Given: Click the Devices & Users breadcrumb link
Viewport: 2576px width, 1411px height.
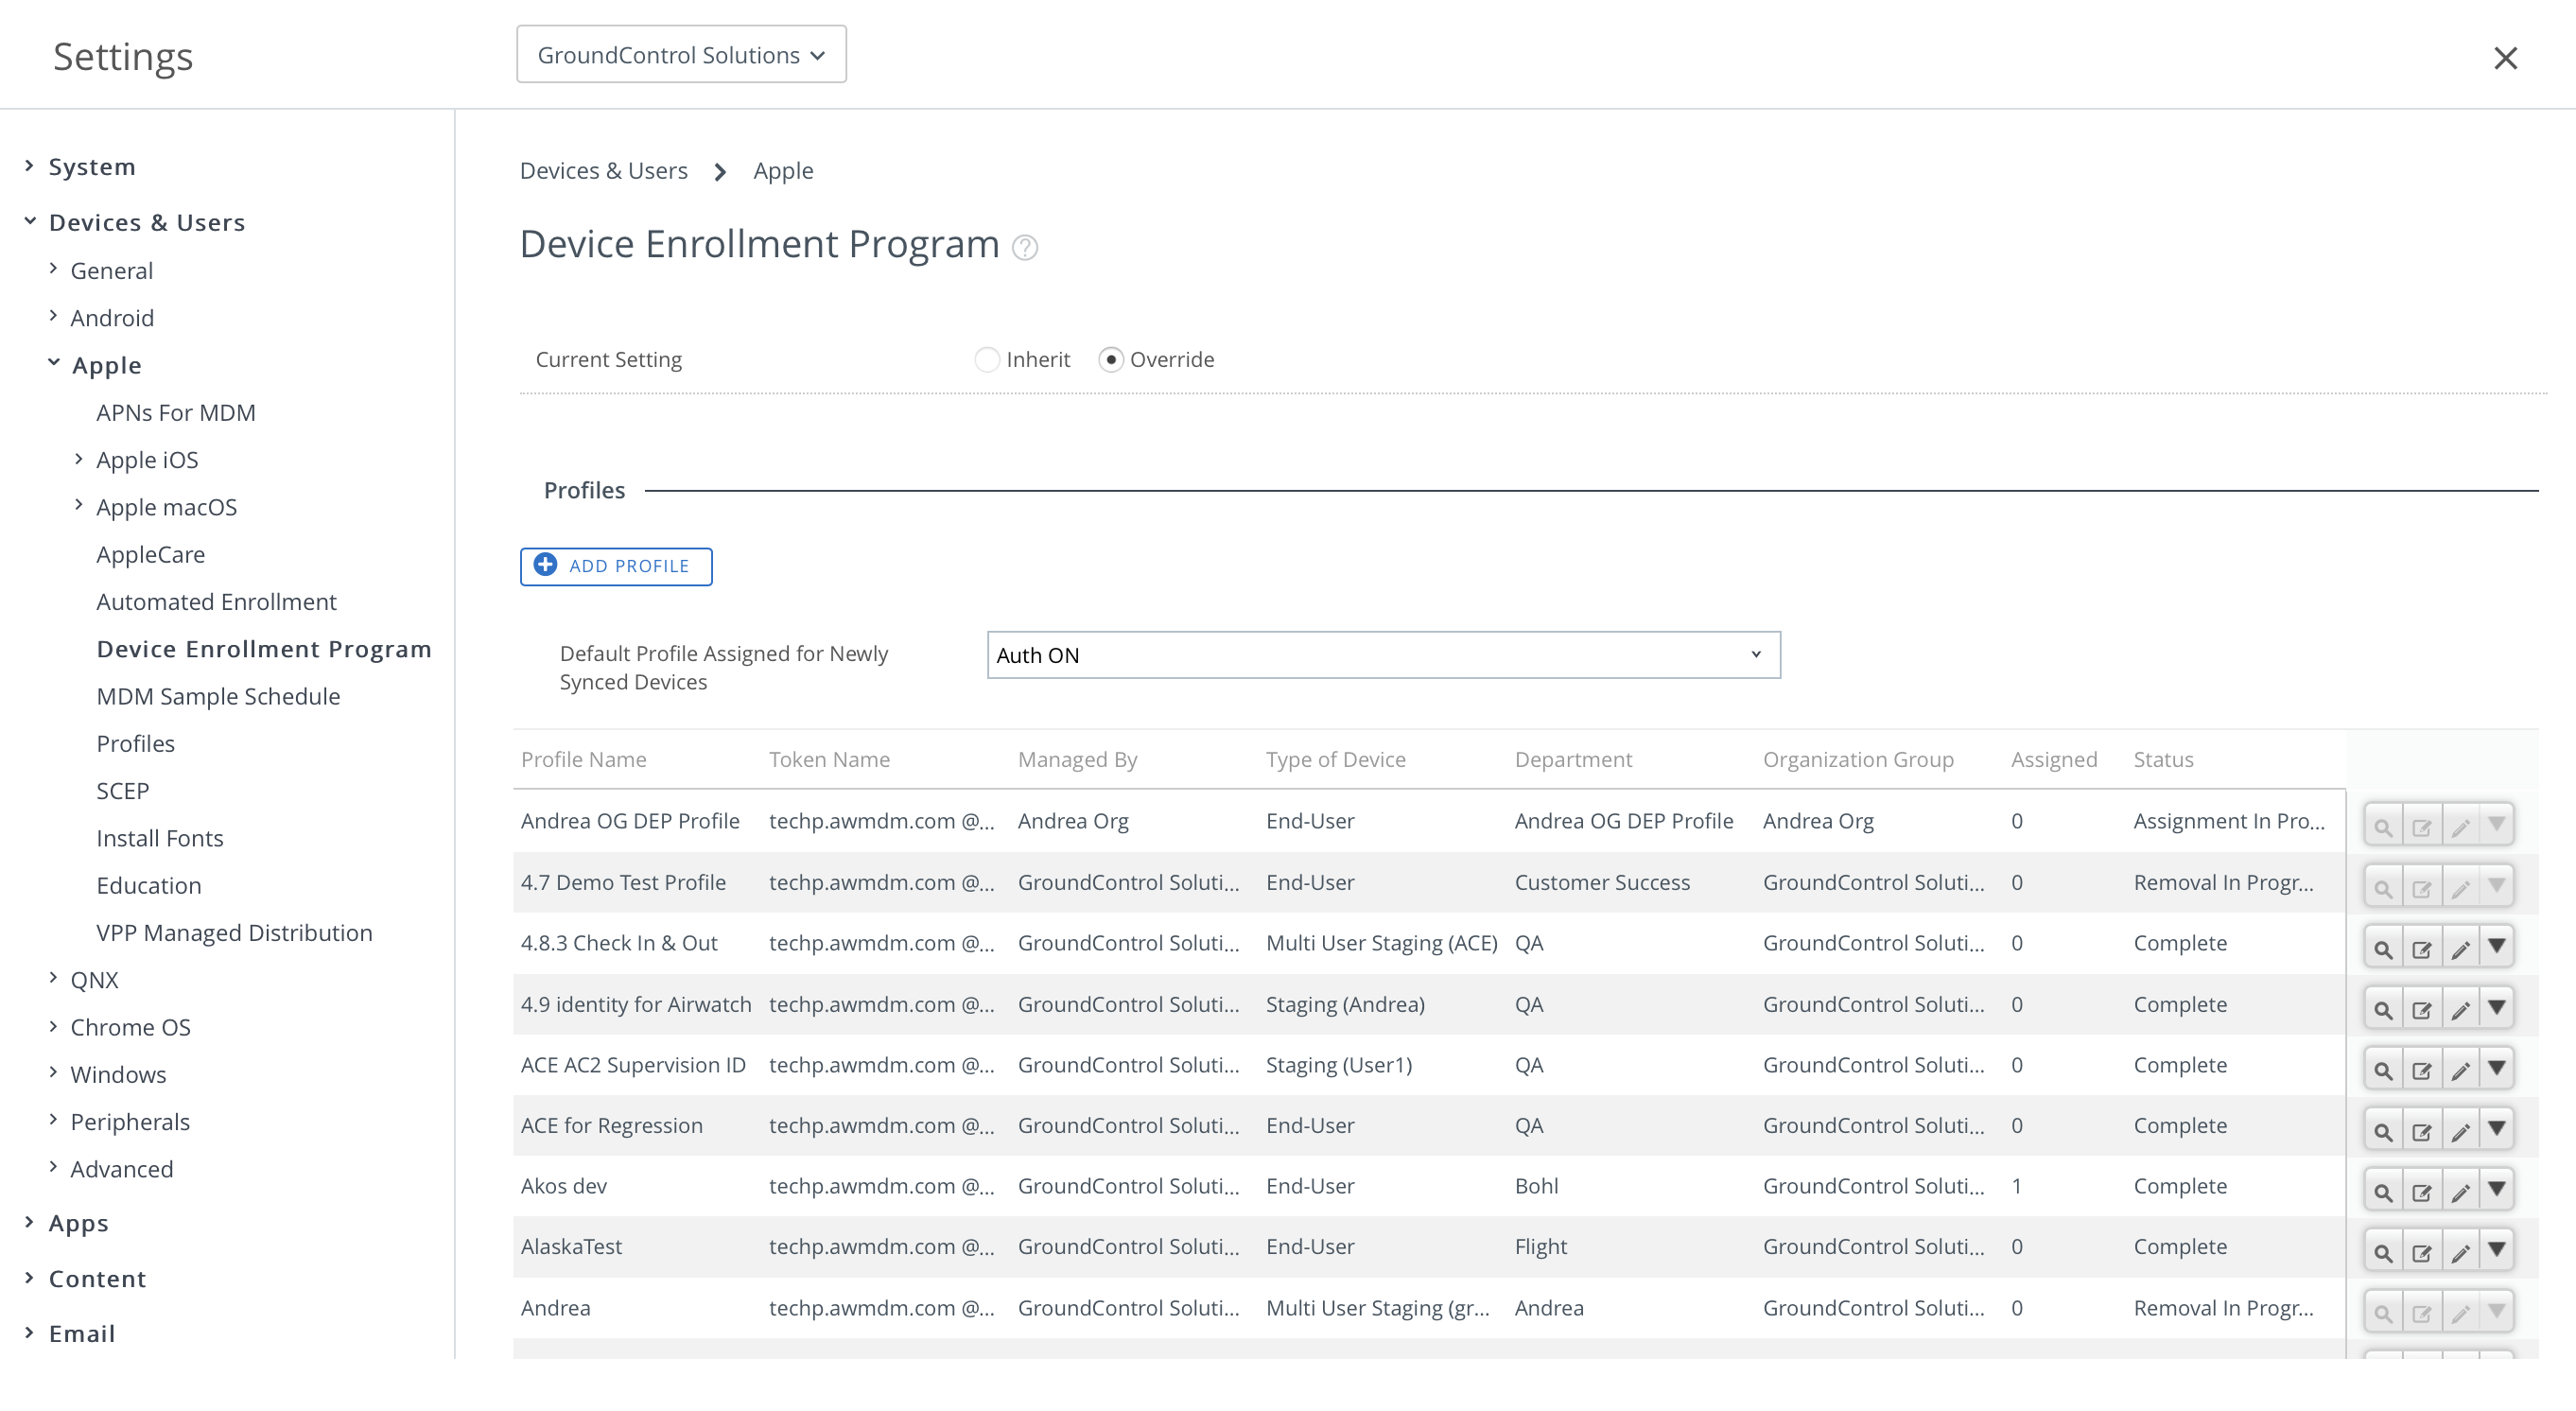Looking at the screenshot, I should click(603, 171).
